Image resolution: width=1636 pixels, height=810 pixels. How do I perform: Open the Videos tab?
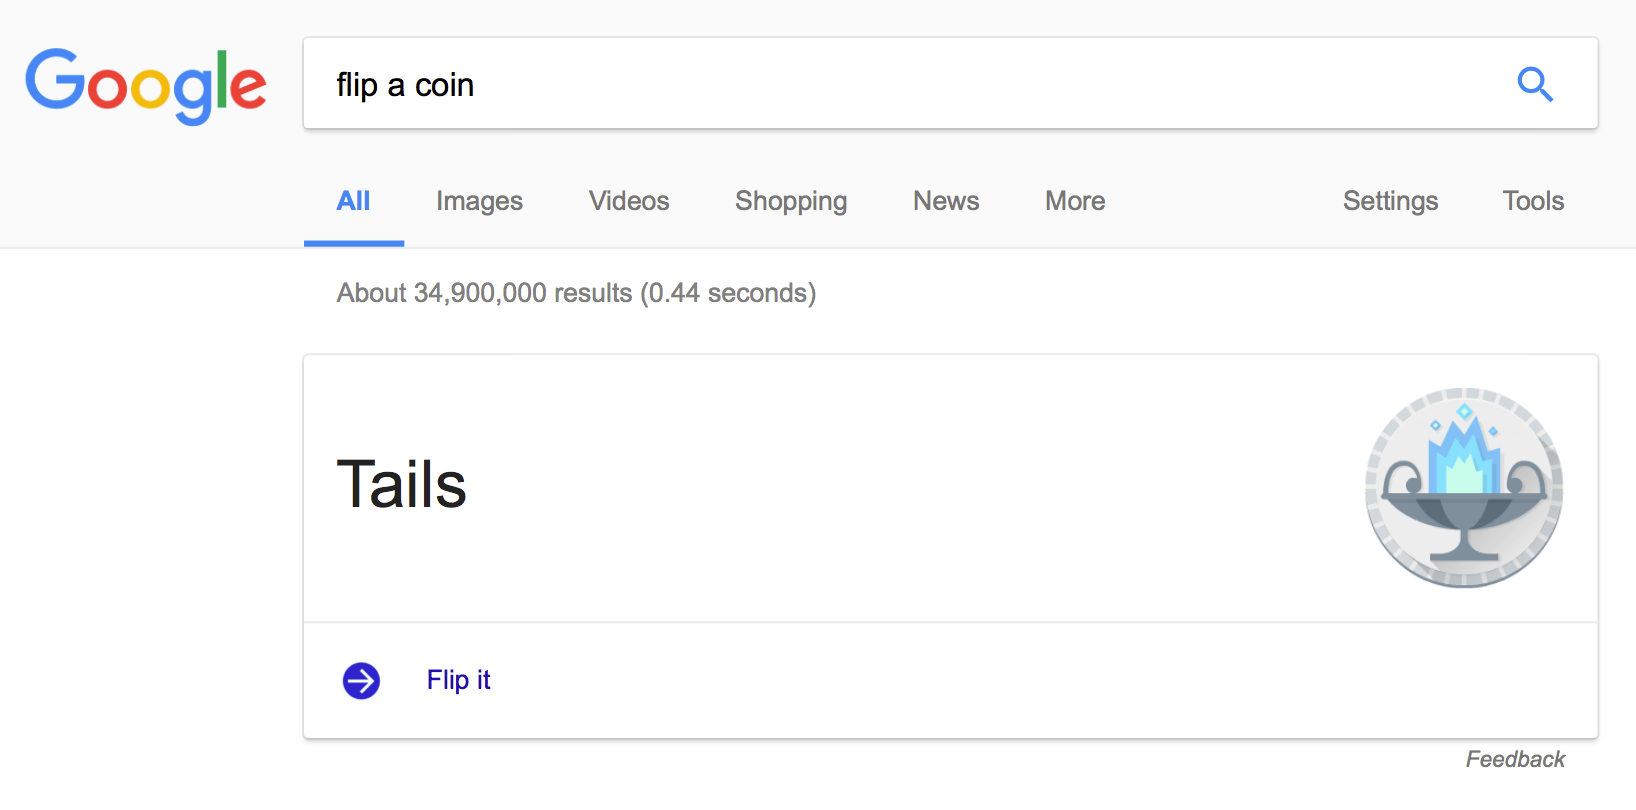pos(629,201)
